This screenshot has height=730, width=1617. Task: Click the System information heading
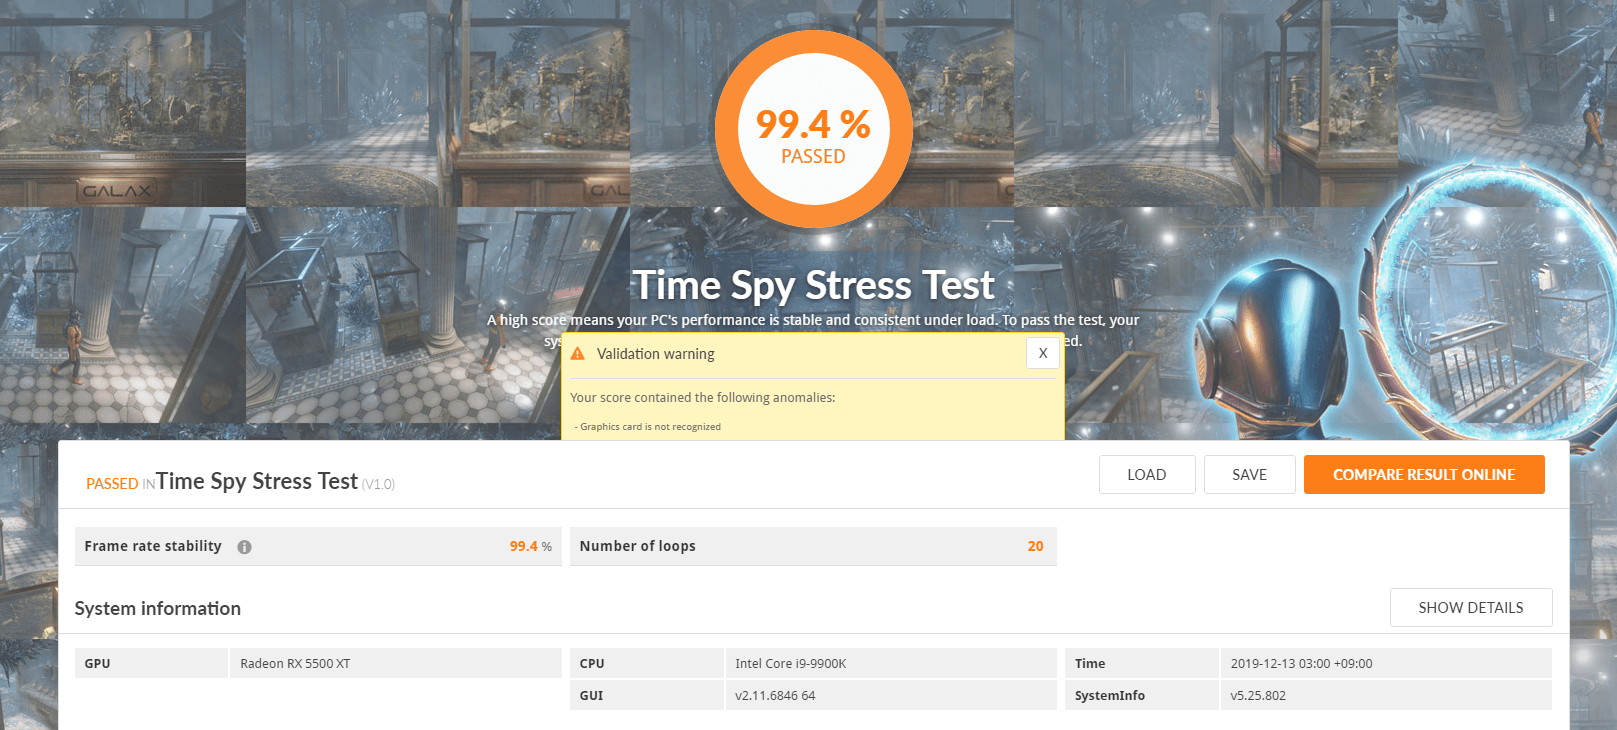tap(158, 609)
